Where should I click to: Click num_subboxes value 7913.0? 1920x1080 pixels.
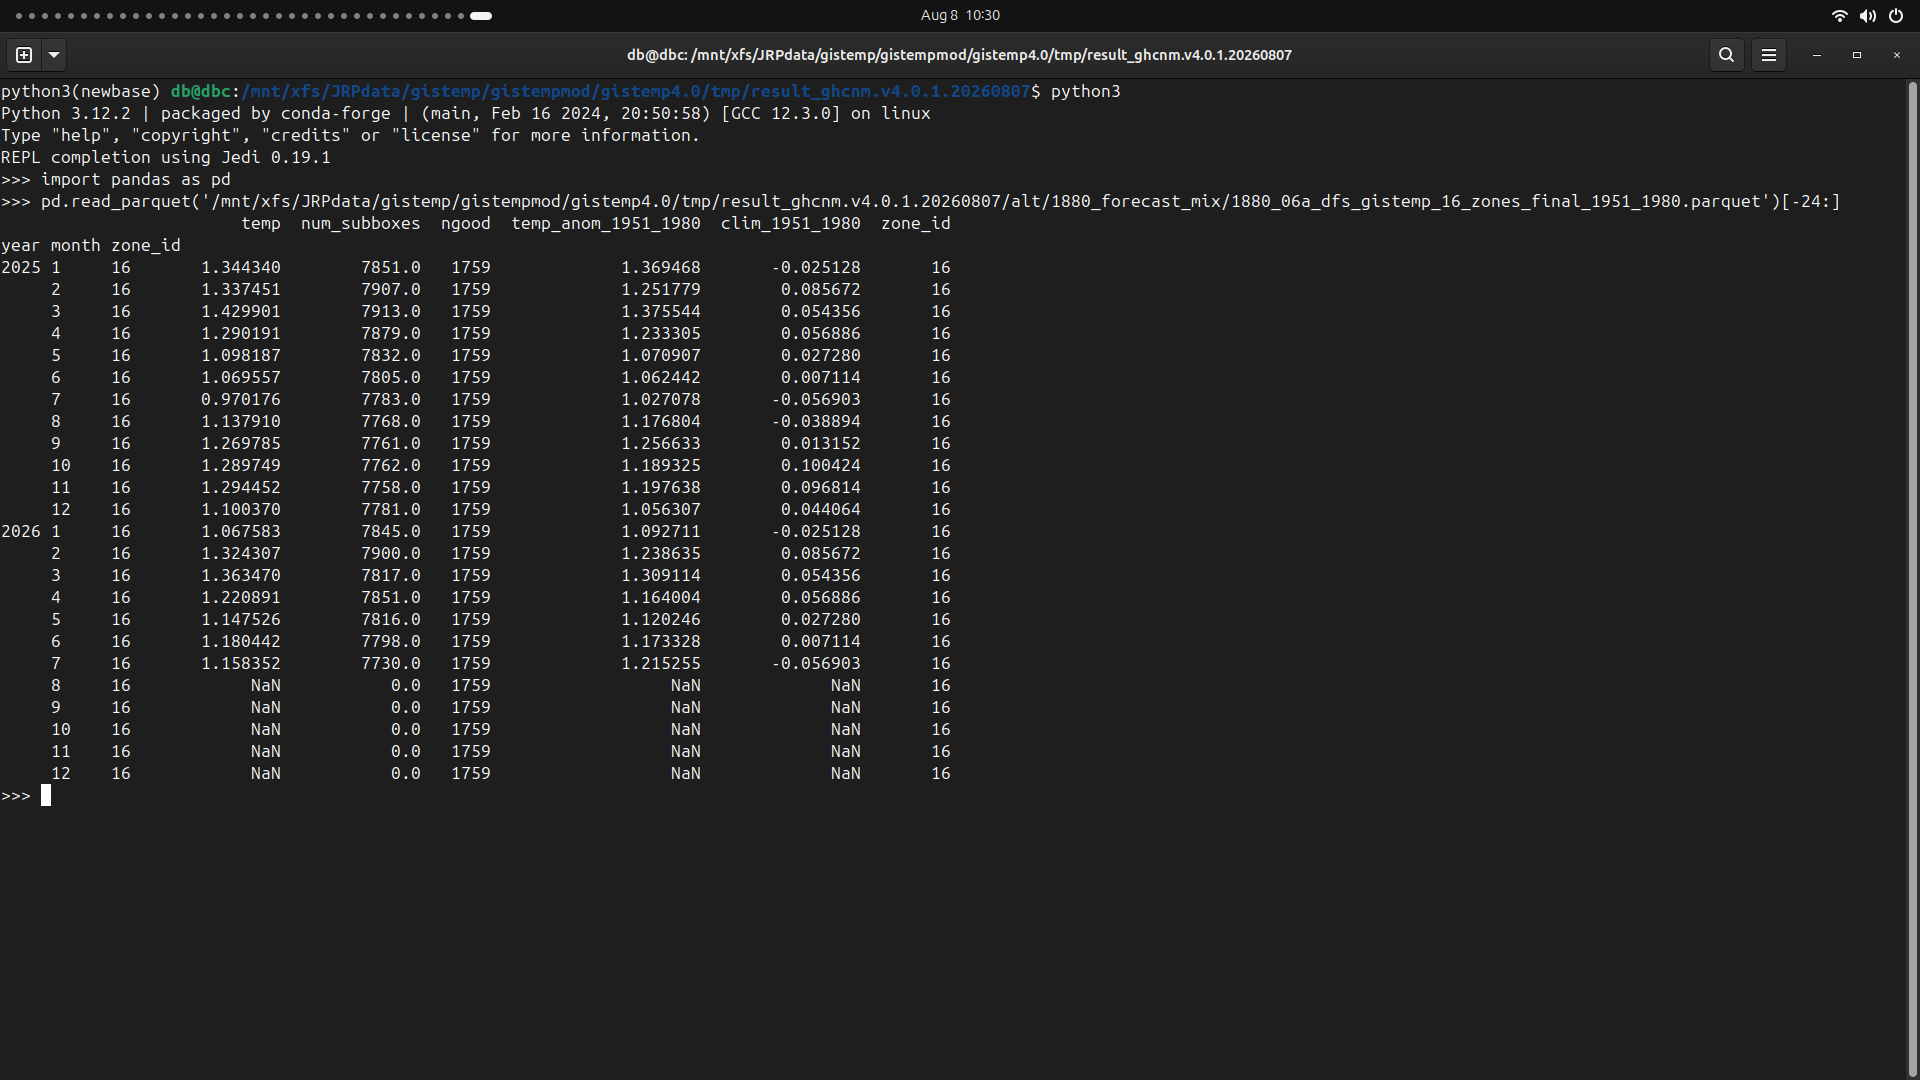pos(391,311)
